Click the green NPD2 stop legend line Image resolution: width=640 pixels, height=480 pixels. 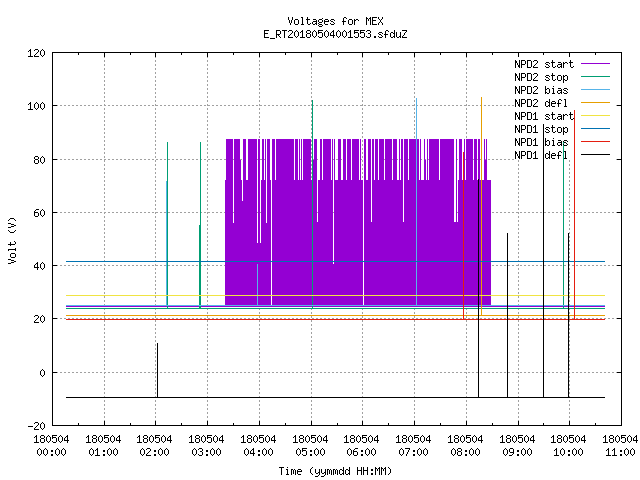point(595,77)
